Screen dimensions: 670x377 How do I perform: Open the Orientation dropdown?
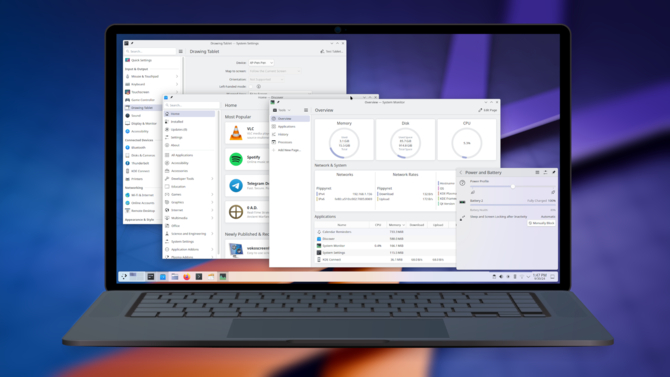[266, 79]
